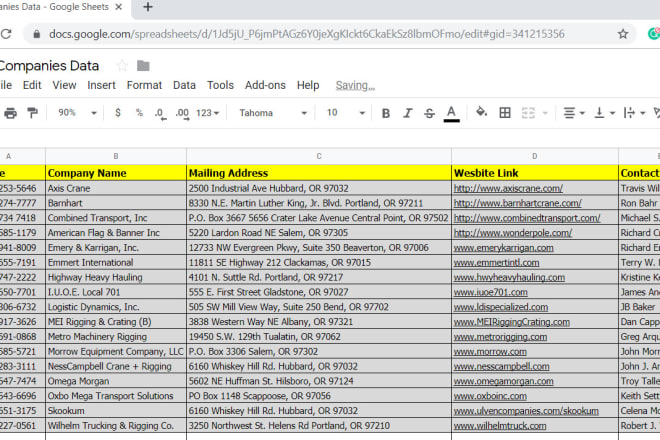View site security lock icon
The image size is (660, 440).
click(x=37, y=34)
